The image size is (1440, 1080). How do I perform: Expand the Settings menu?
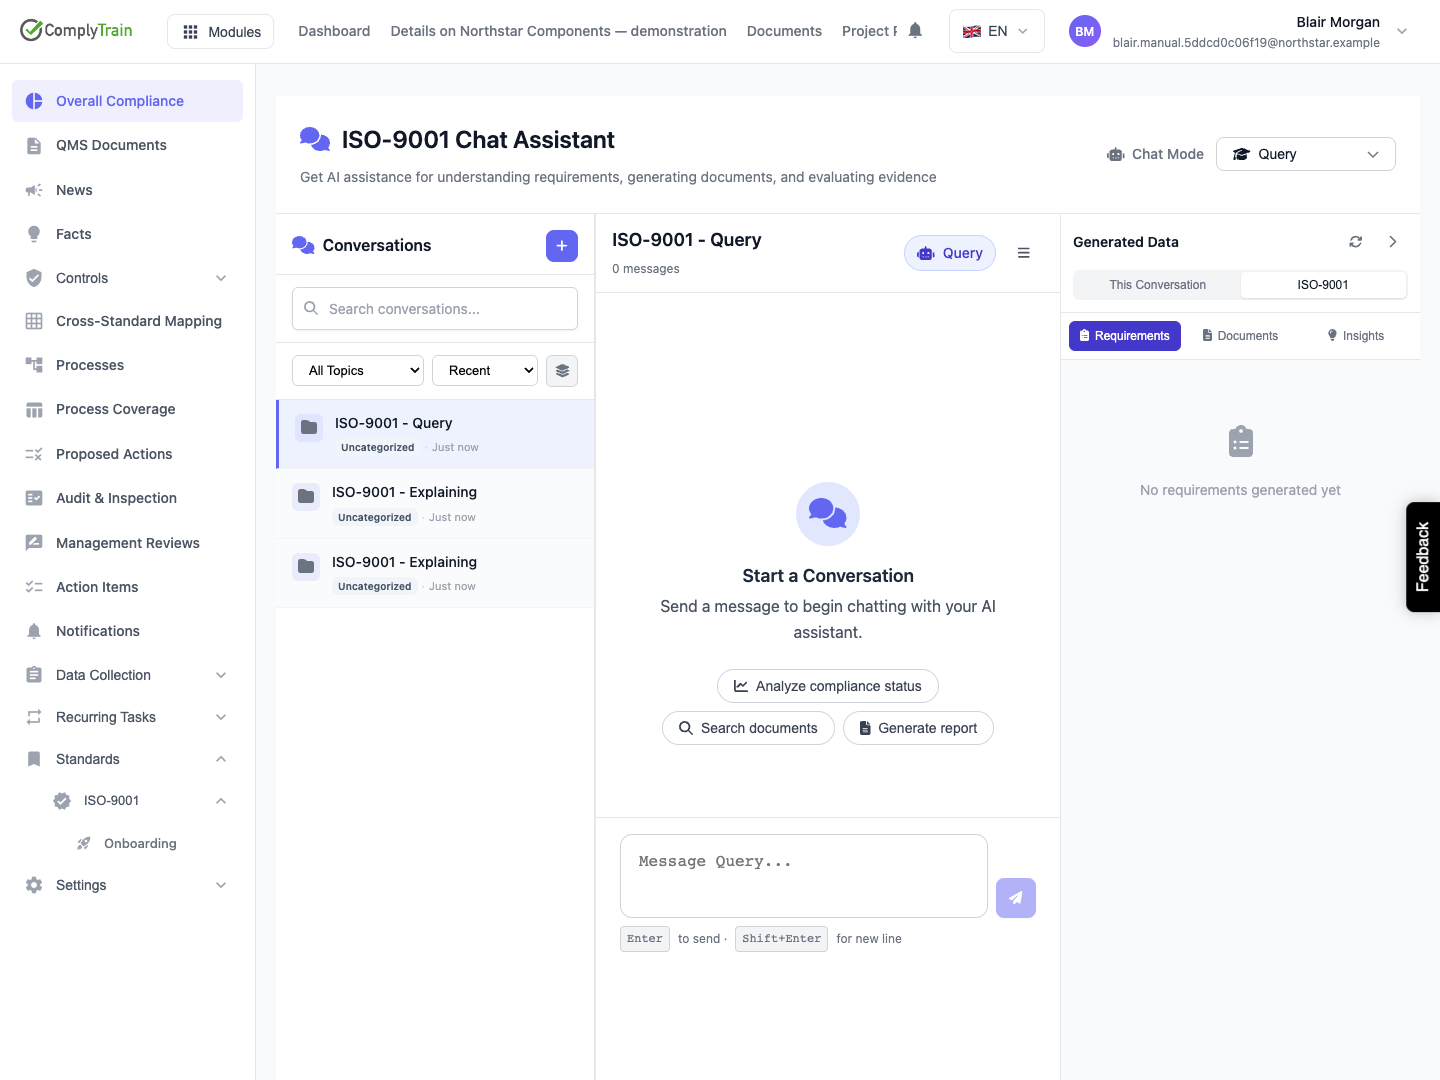pyautogui.click(x=127, y=885)
